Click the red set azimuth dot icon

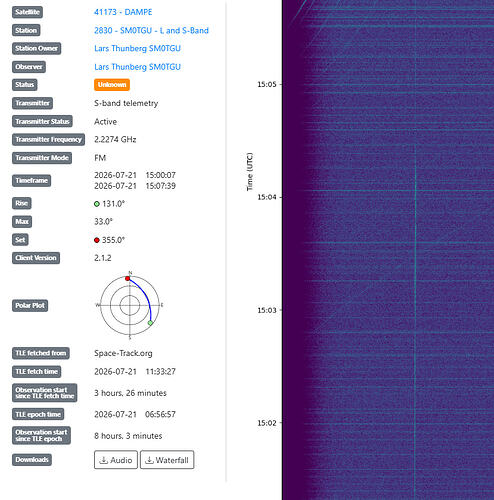pos(97,240)
